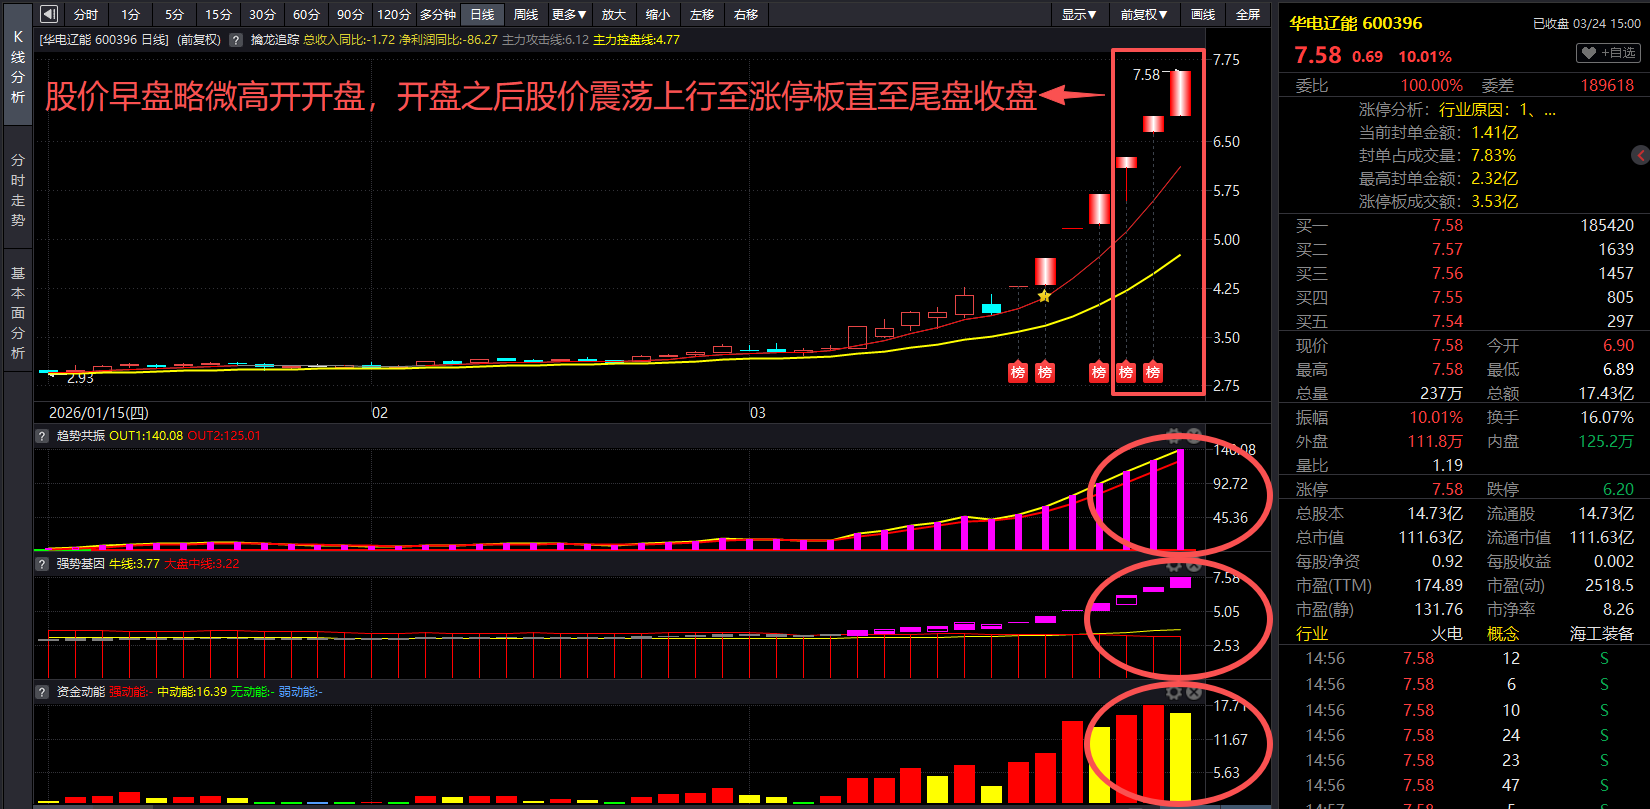Open the 基本面分析 side tab

point(18,313)
